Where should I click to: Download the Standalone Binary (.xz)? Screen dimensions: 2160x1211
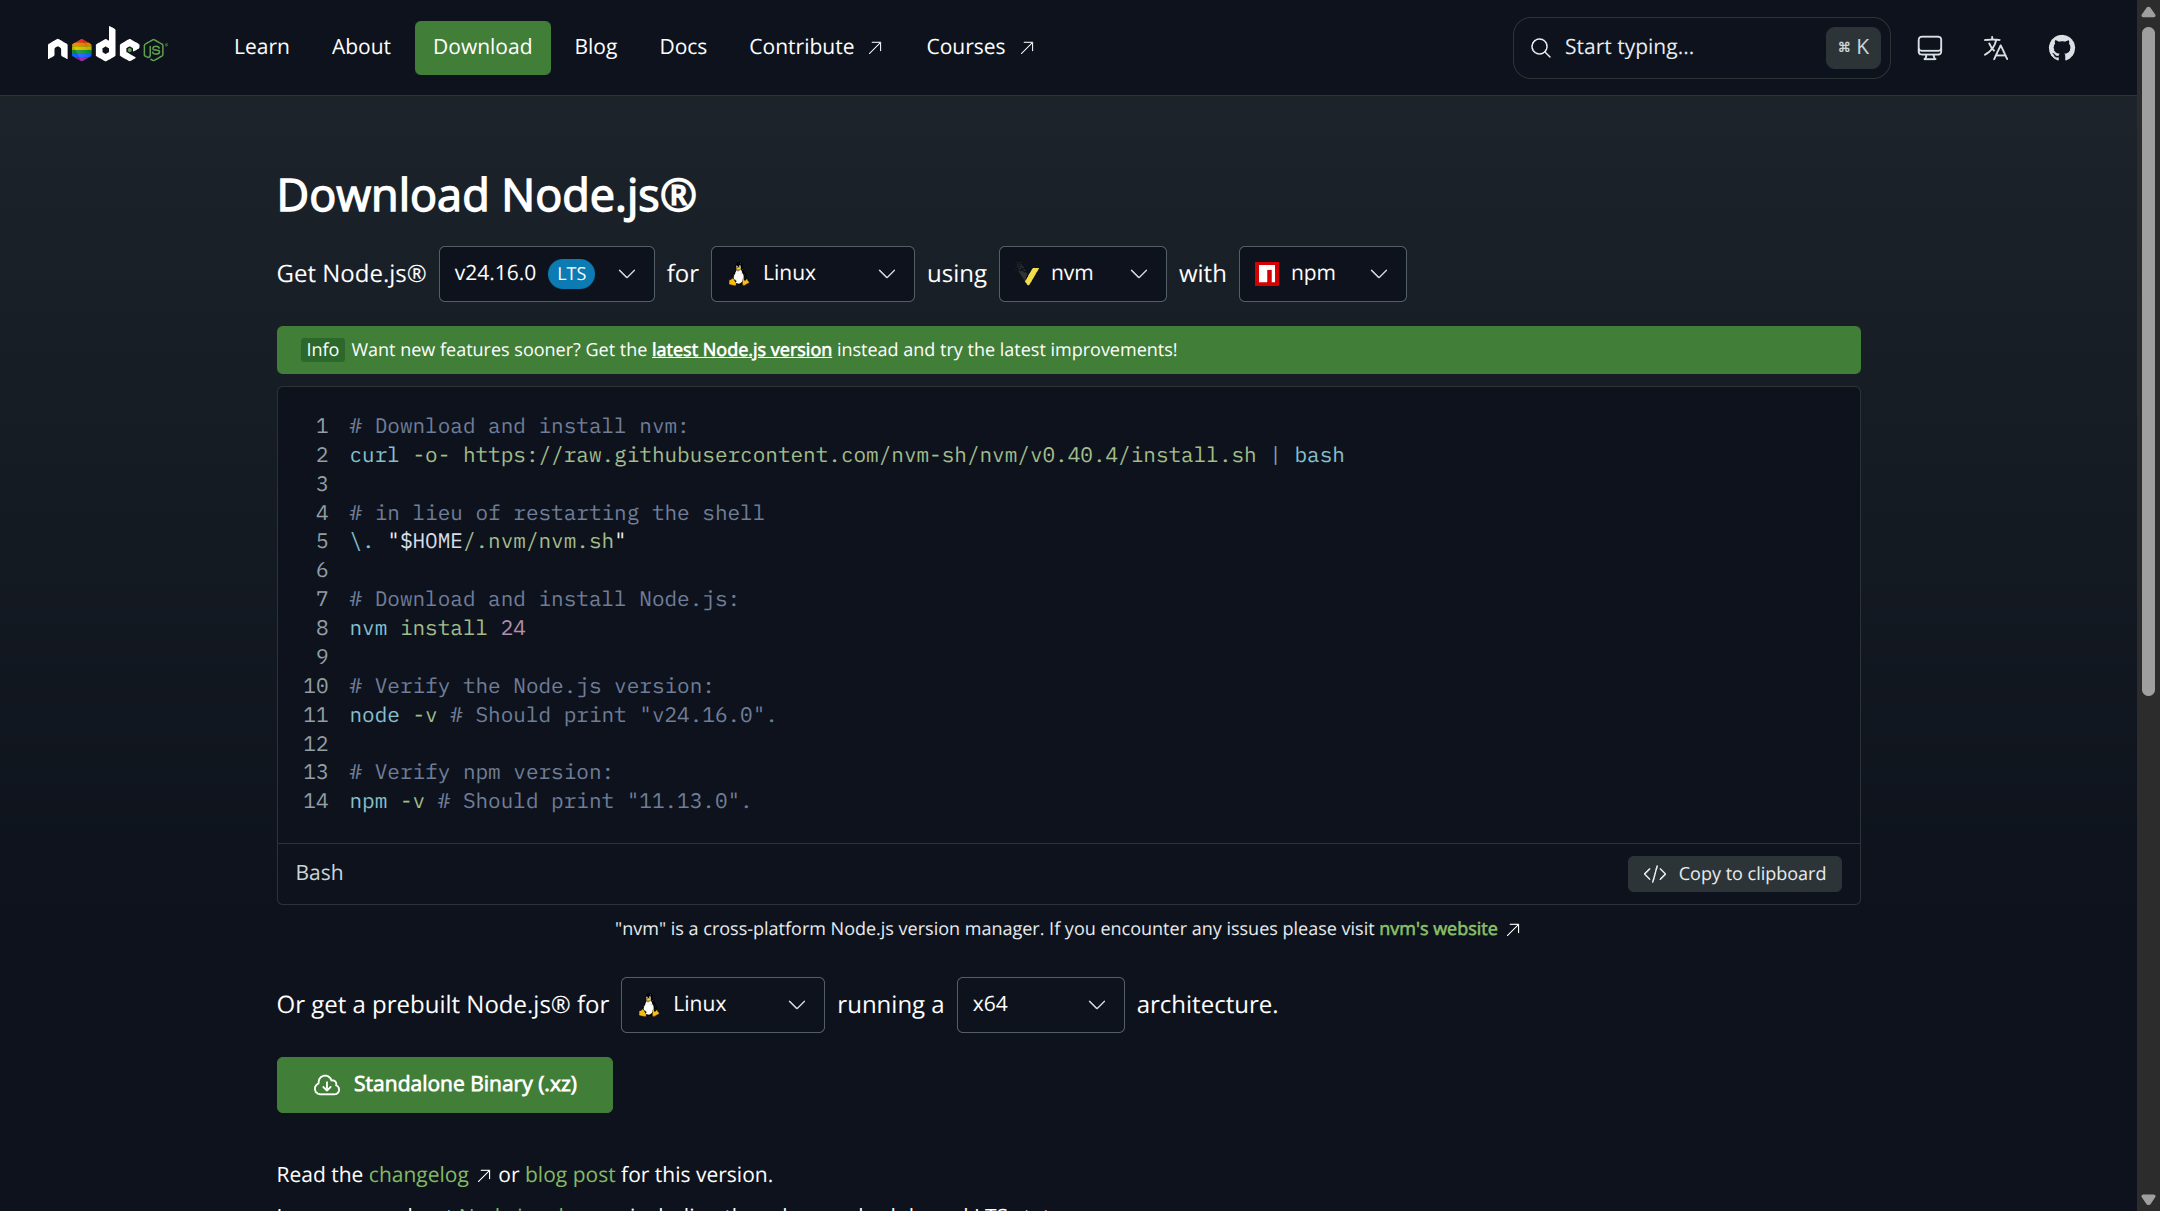click(x=445, y=1085)
